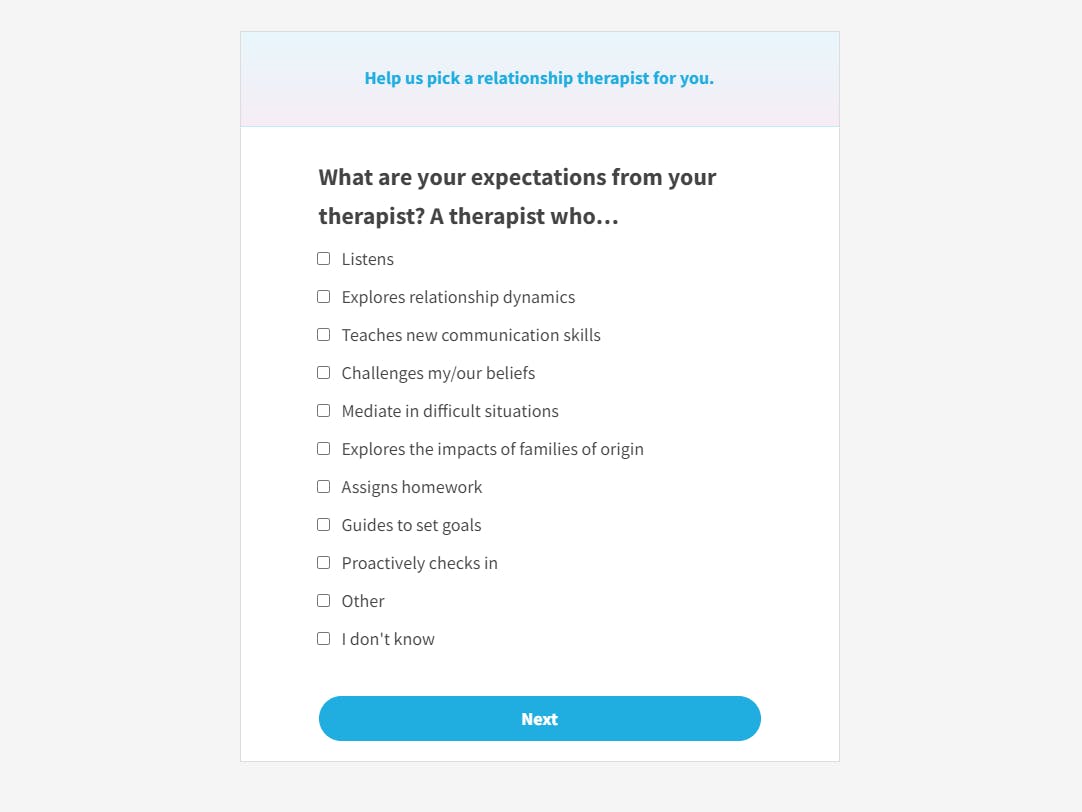Enable the "Challenges my/our beliefs" checkbox
Viewport: 1082px width, 812px height.
pos(323,372)
